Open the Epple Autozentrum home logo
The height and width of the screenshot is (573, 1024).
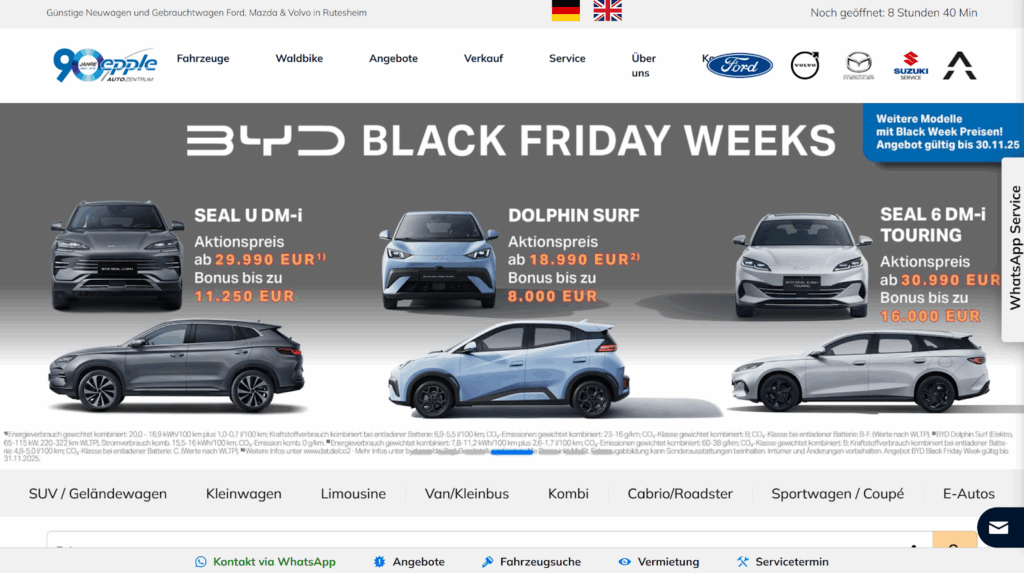tap(104, 65)
